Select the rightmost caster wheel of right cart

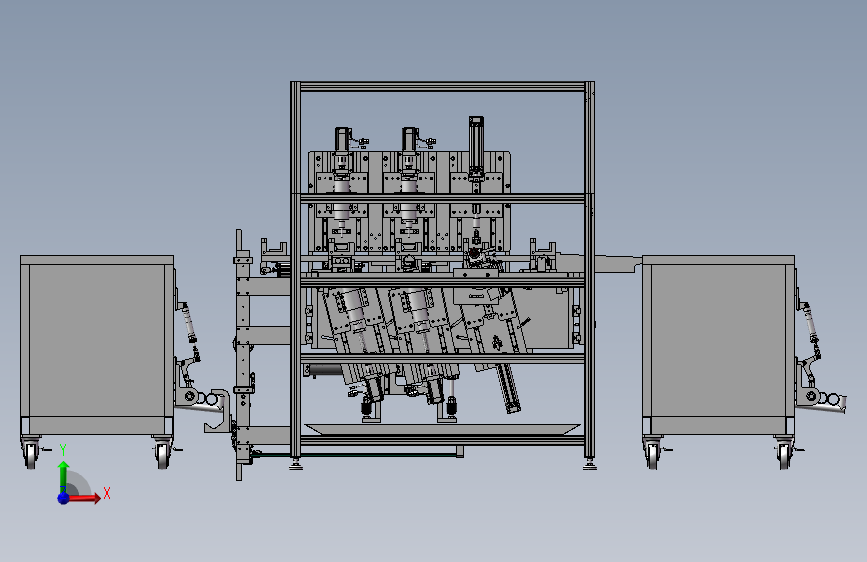click(x=785, y=455)
